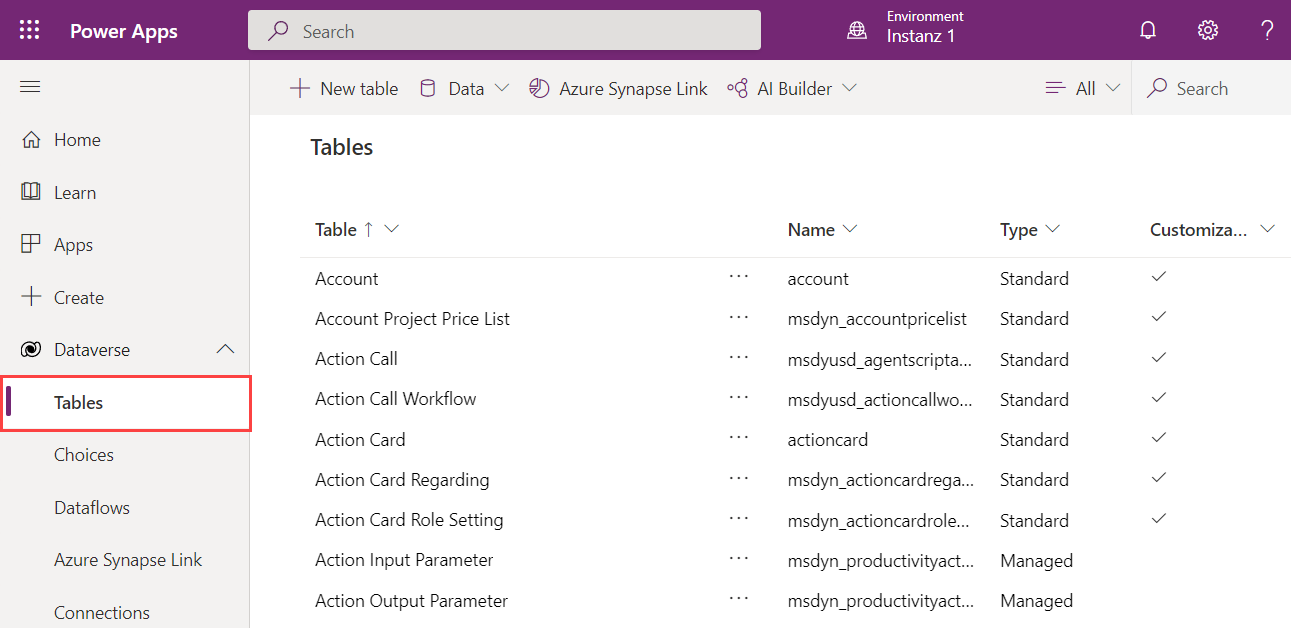The image size is (1291, 628).
Task: Open the notifications bell
Action: pos(1148,30)
